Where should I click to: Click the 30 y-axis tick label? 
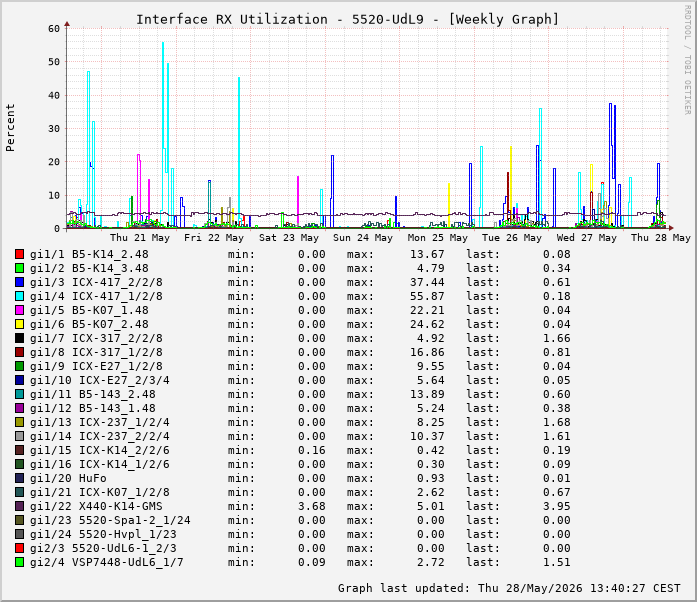point(54,128)
